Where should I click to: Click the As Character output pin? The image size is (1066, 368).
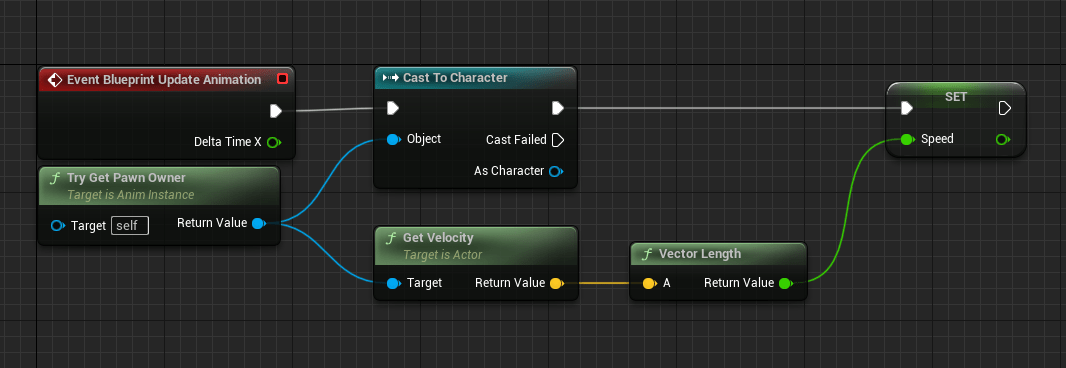(556, 171)
